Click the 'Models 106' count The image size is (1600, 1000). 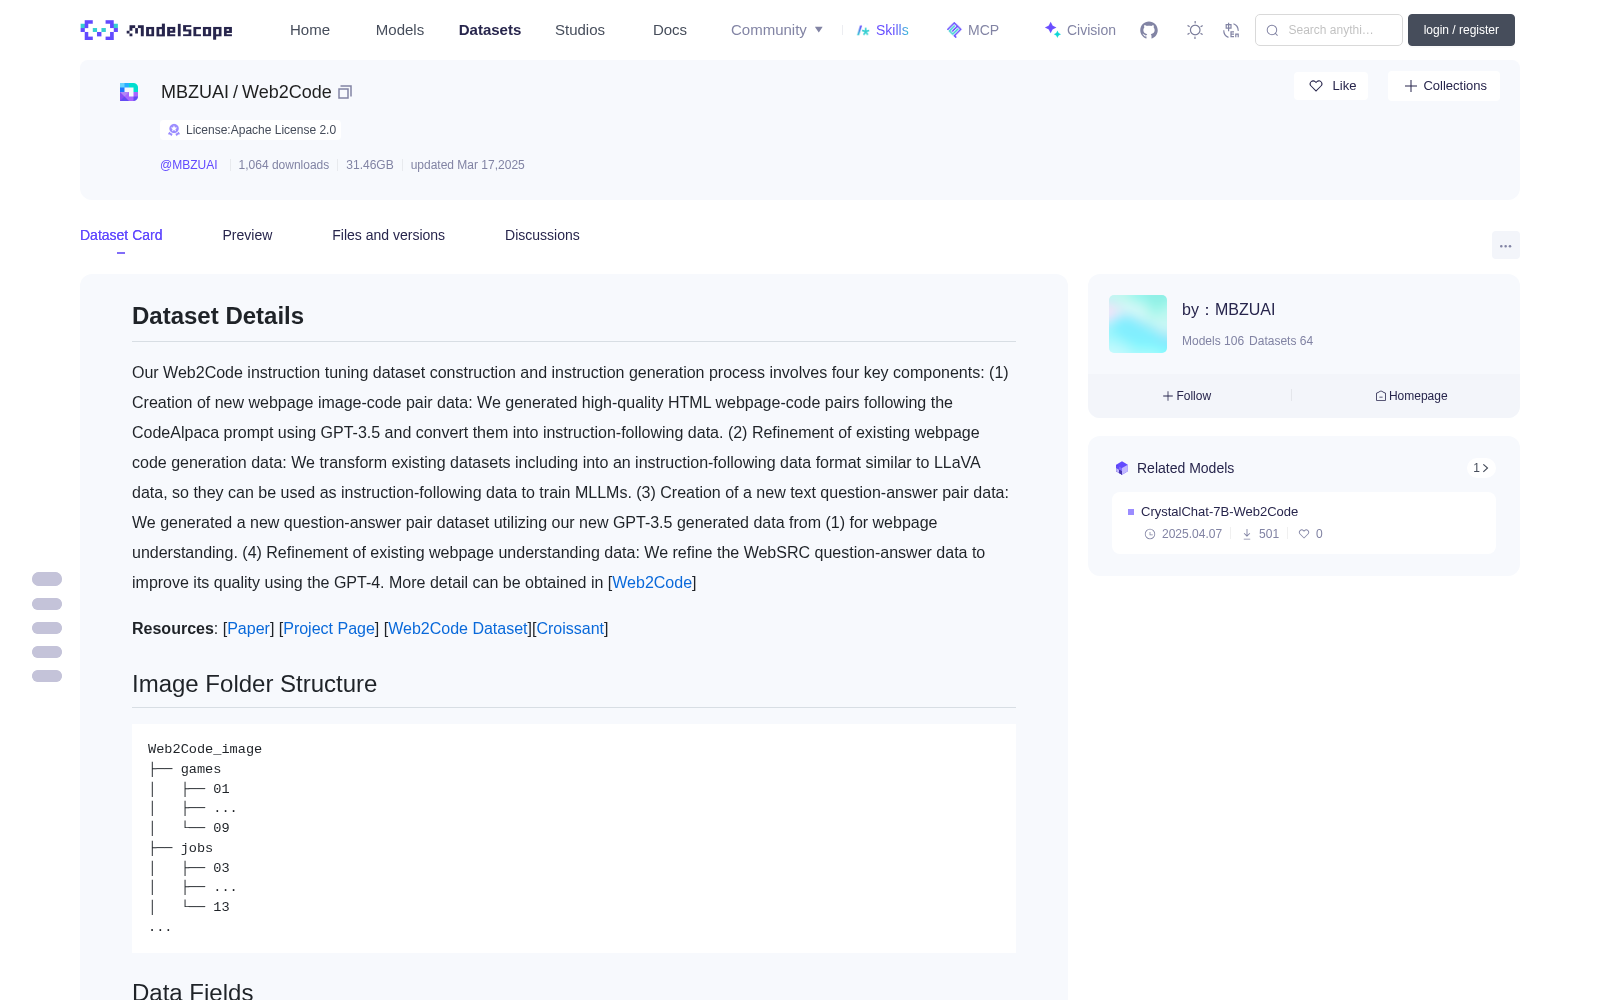pyautogui.click(x=1213, y=341)
